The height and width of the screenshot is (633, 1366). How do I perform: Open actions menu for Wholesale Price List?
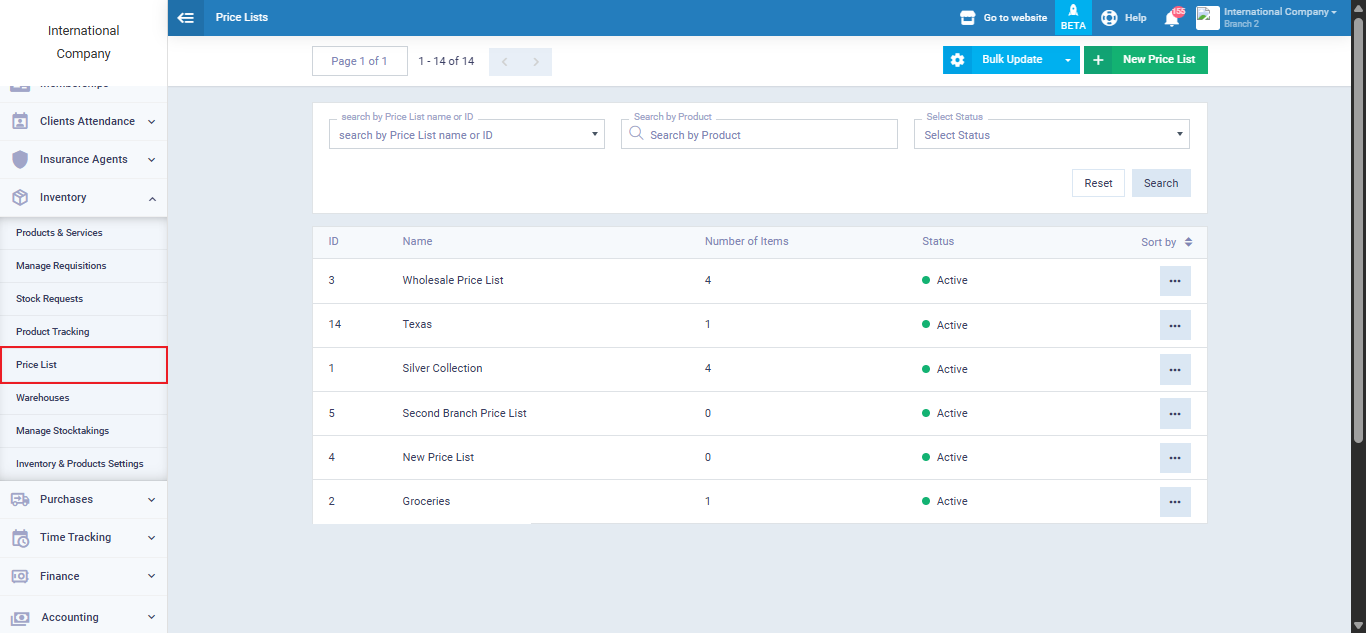(x=1175, y=281)
